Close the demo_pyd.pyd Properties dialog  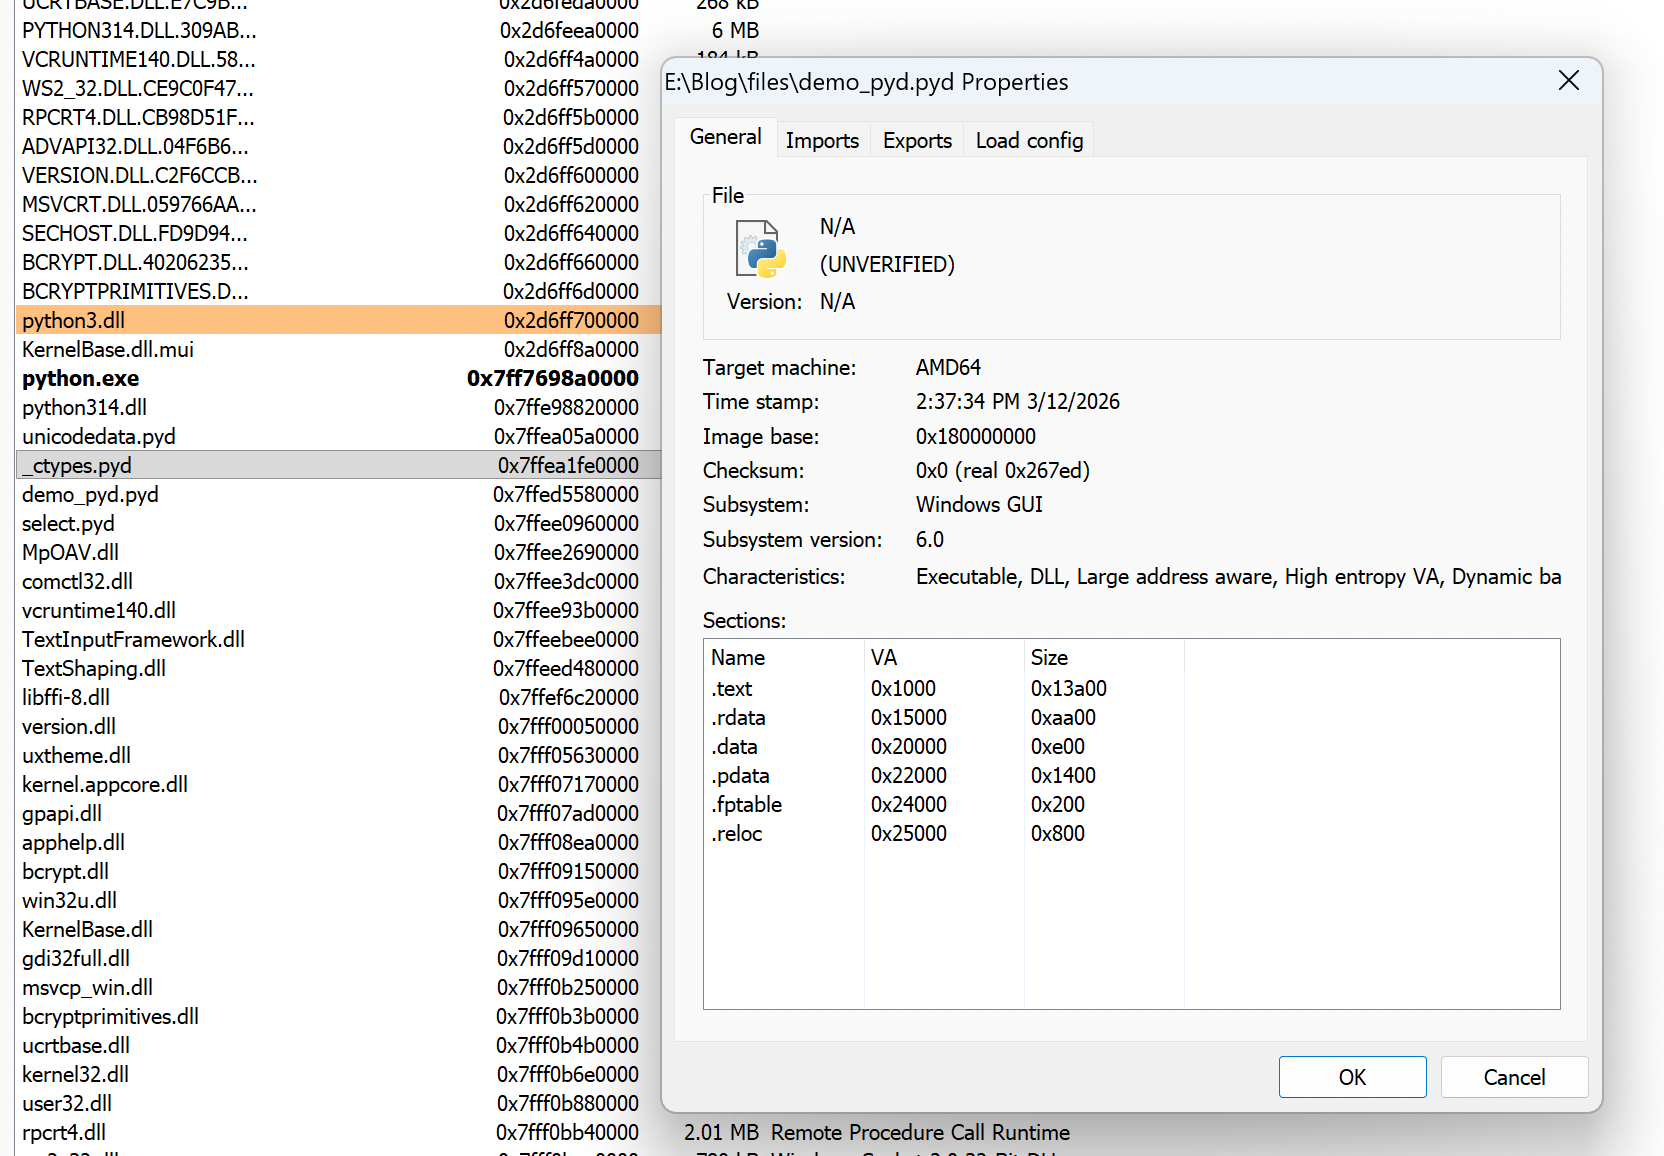pos(1569,81)
